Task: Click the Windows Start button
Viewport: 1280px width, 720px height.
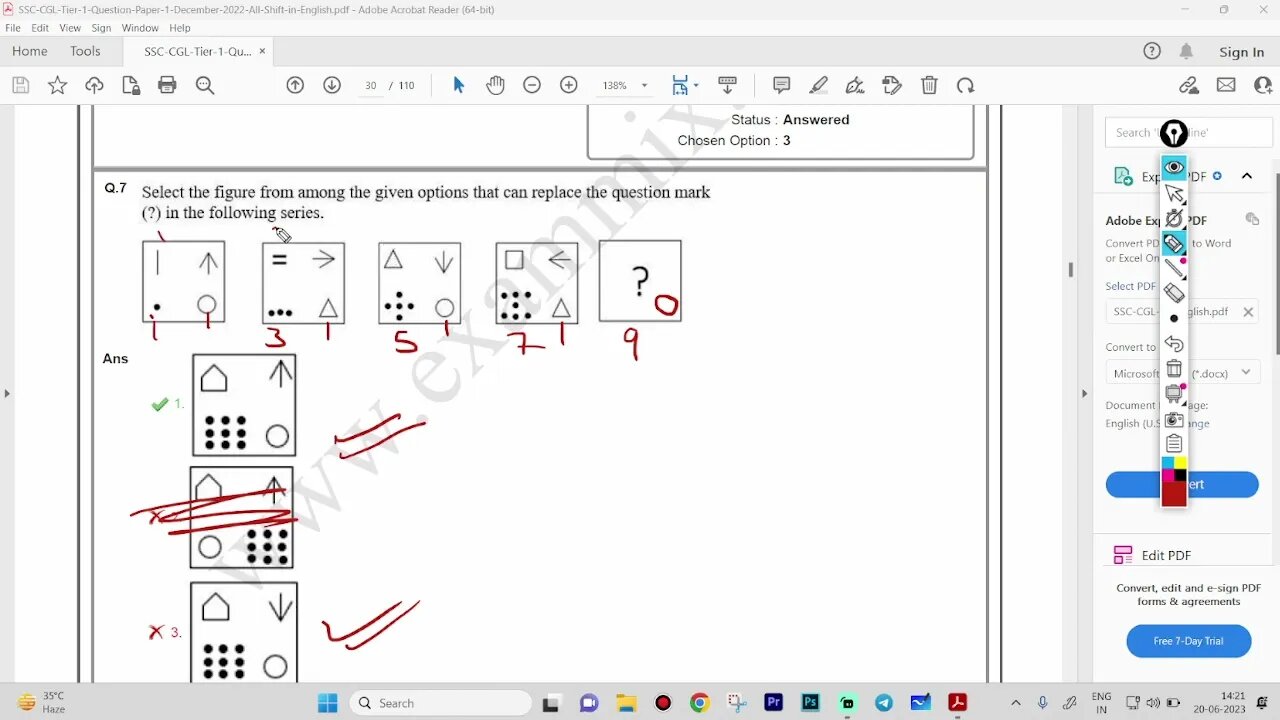Action: pyautogui.click(x=327, y=703)
